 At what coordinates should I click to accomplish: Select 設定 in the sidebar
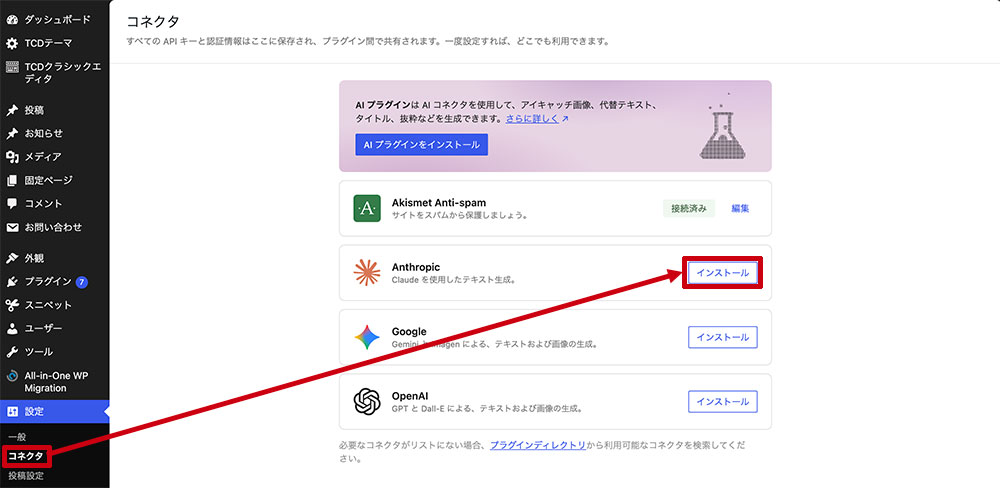coord(54,411)
